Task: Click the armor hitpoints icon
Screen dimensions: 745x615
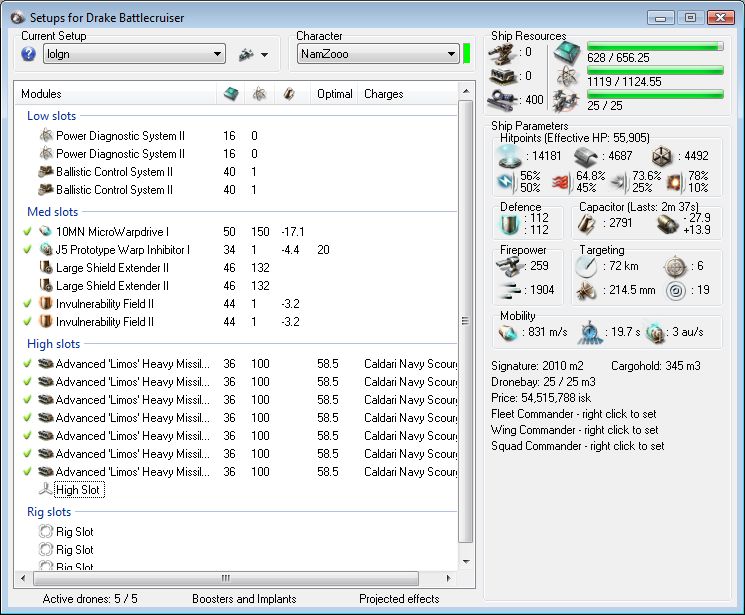Action: point(586,155)
